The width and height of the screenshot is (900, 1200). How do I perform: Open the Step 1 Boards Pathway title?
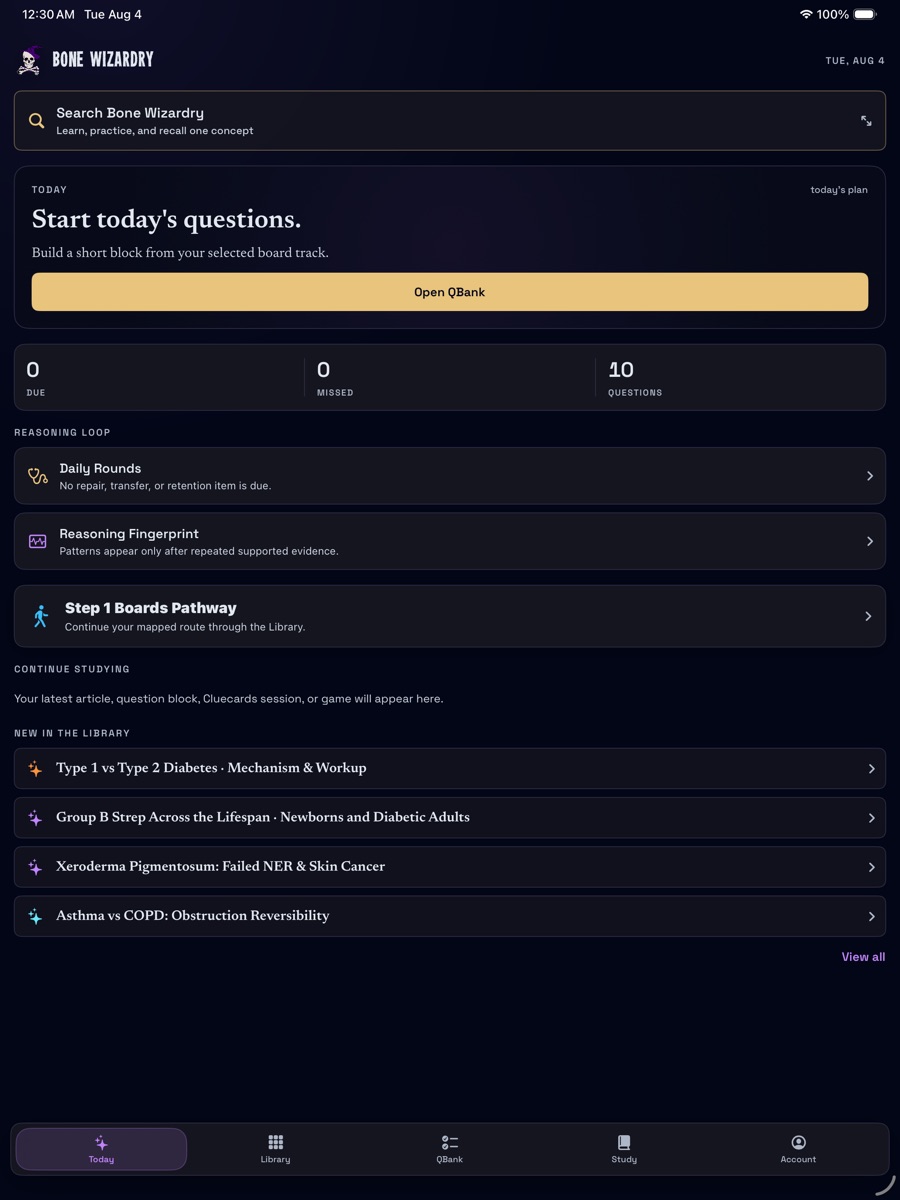[x=151, y=608]
